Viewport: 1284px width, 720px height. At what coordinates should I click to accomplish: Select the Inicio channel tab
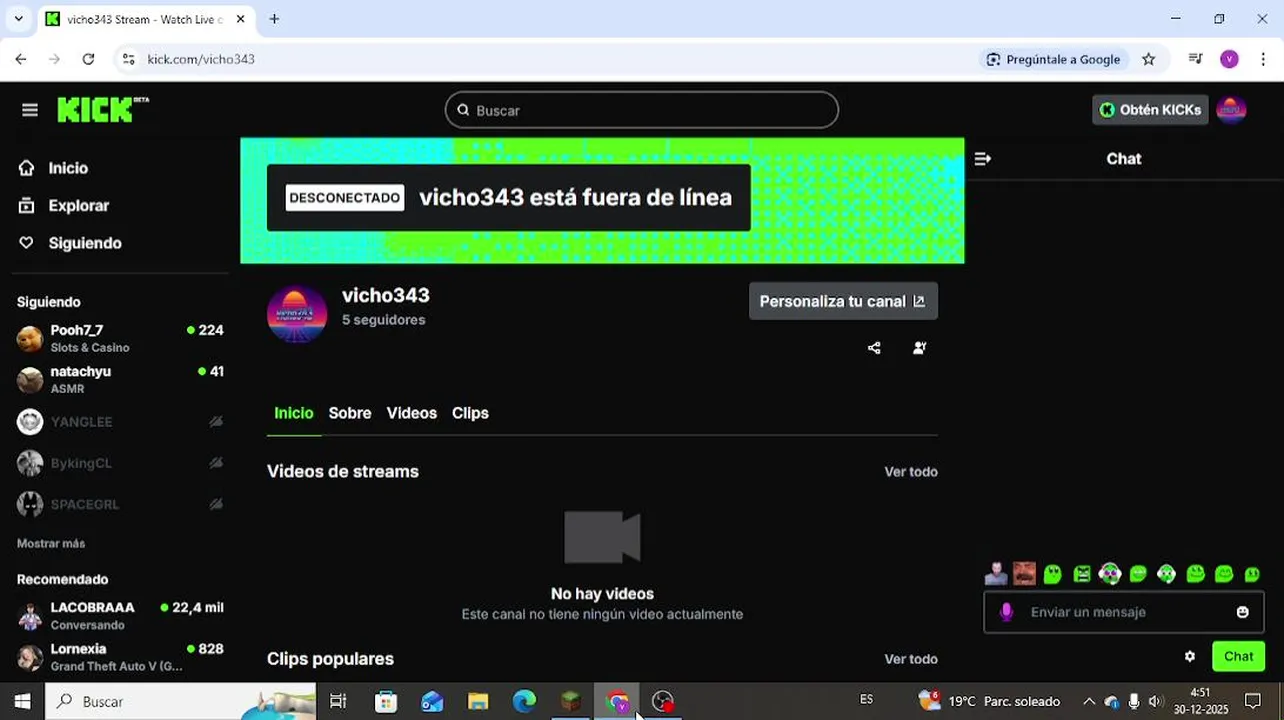coord(294,413)
